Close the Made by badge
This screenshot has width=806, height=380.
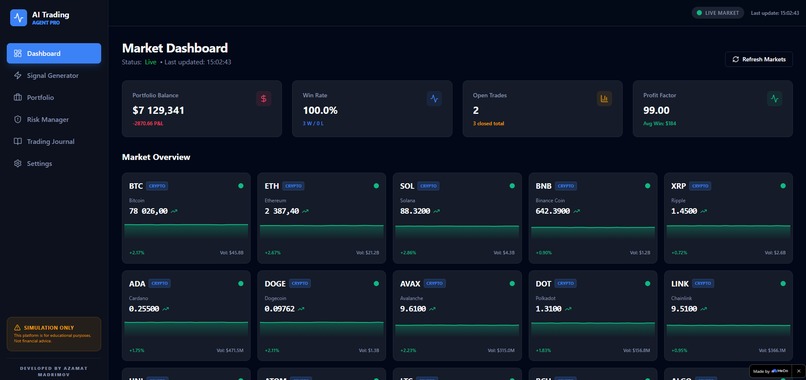click(799, 371)
